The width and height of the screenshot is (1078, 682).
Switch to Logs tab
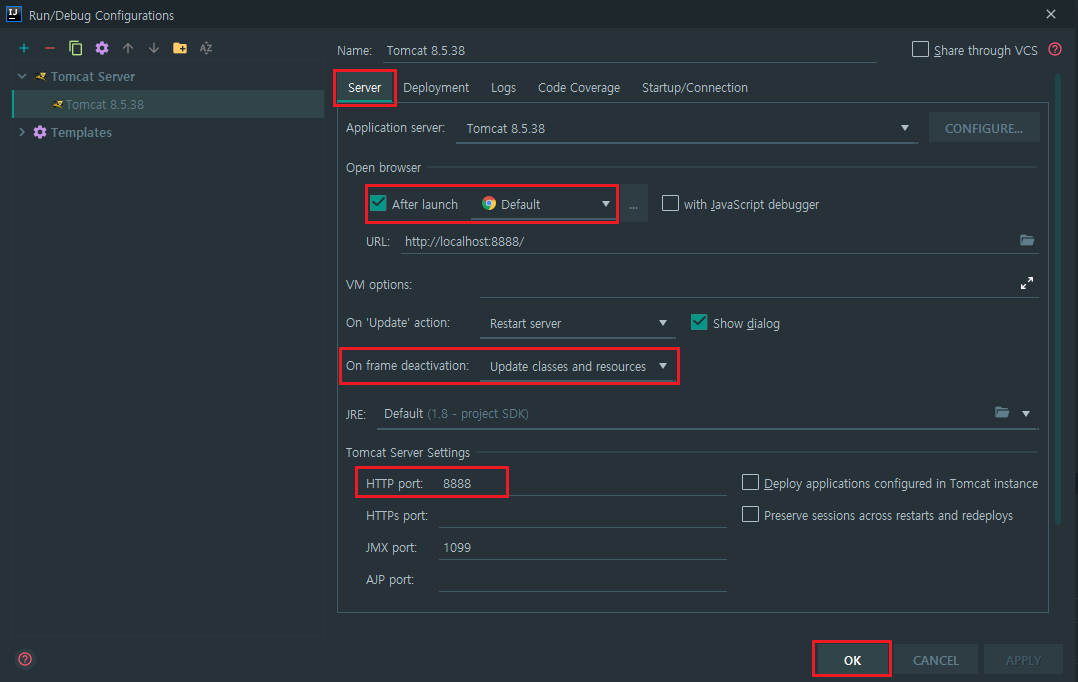(x=503, y=88)
